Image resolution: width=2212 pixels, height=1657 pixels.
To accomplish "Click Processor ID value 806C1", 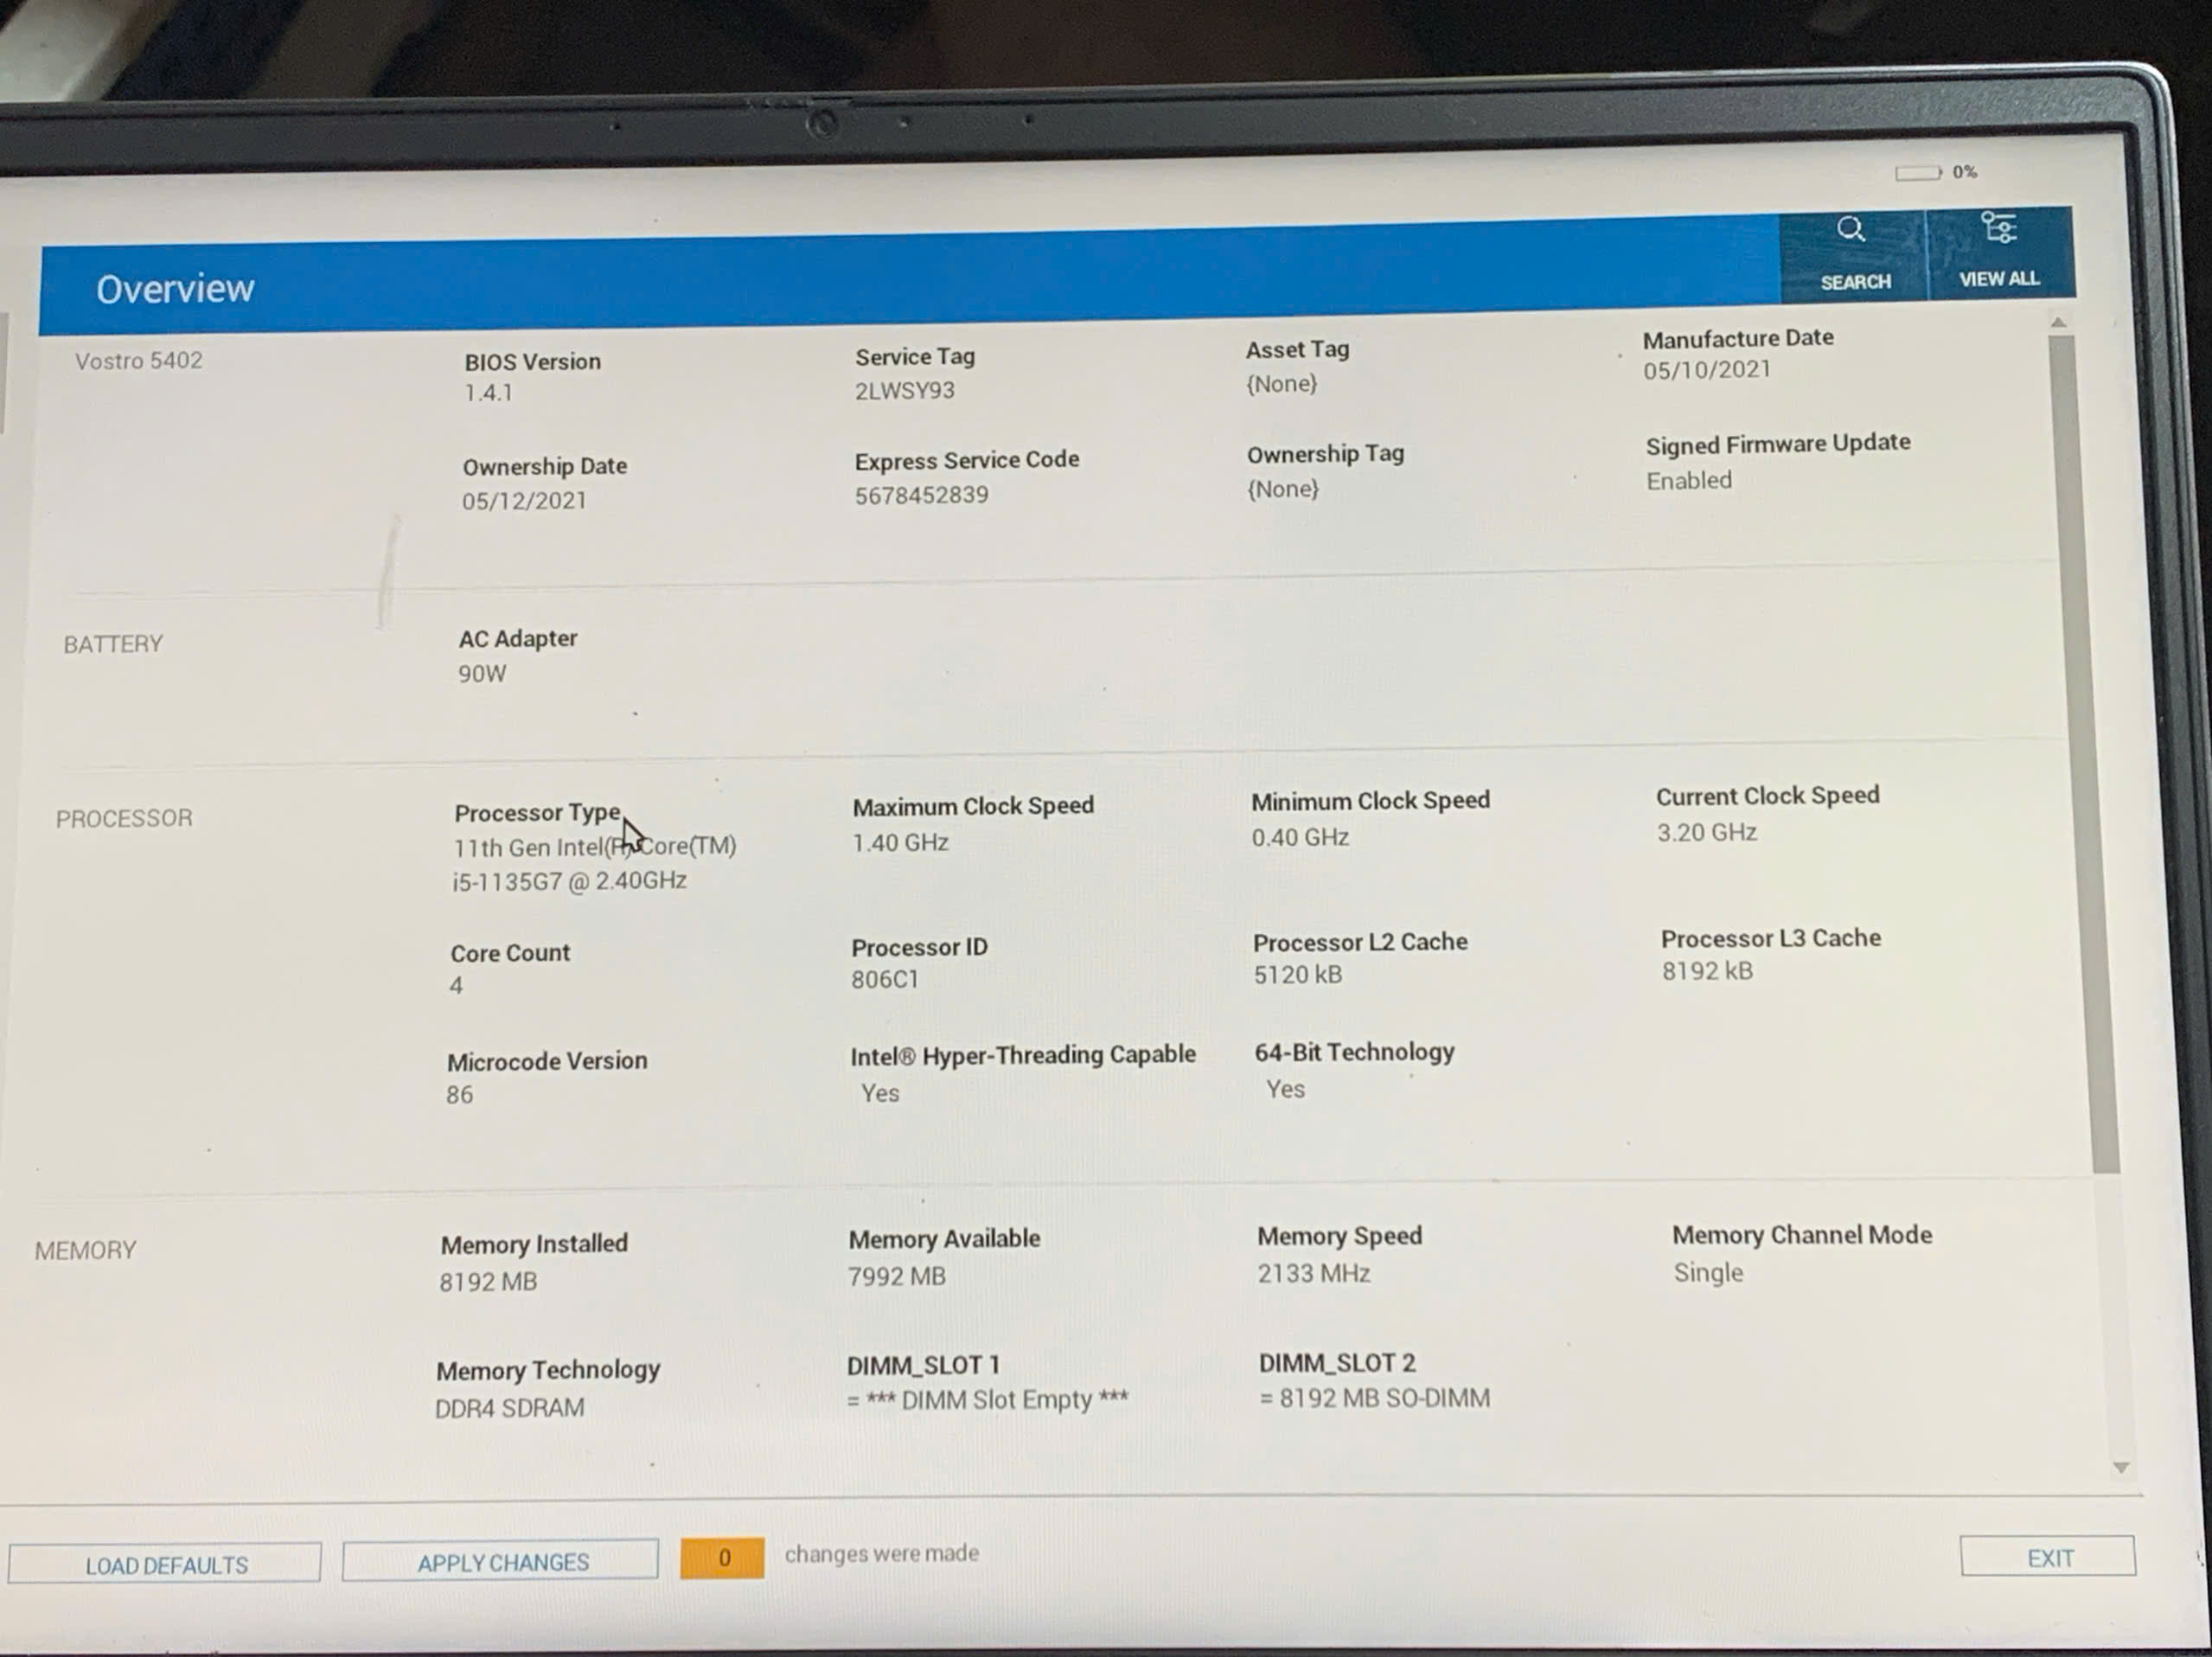I will [884, 979].
